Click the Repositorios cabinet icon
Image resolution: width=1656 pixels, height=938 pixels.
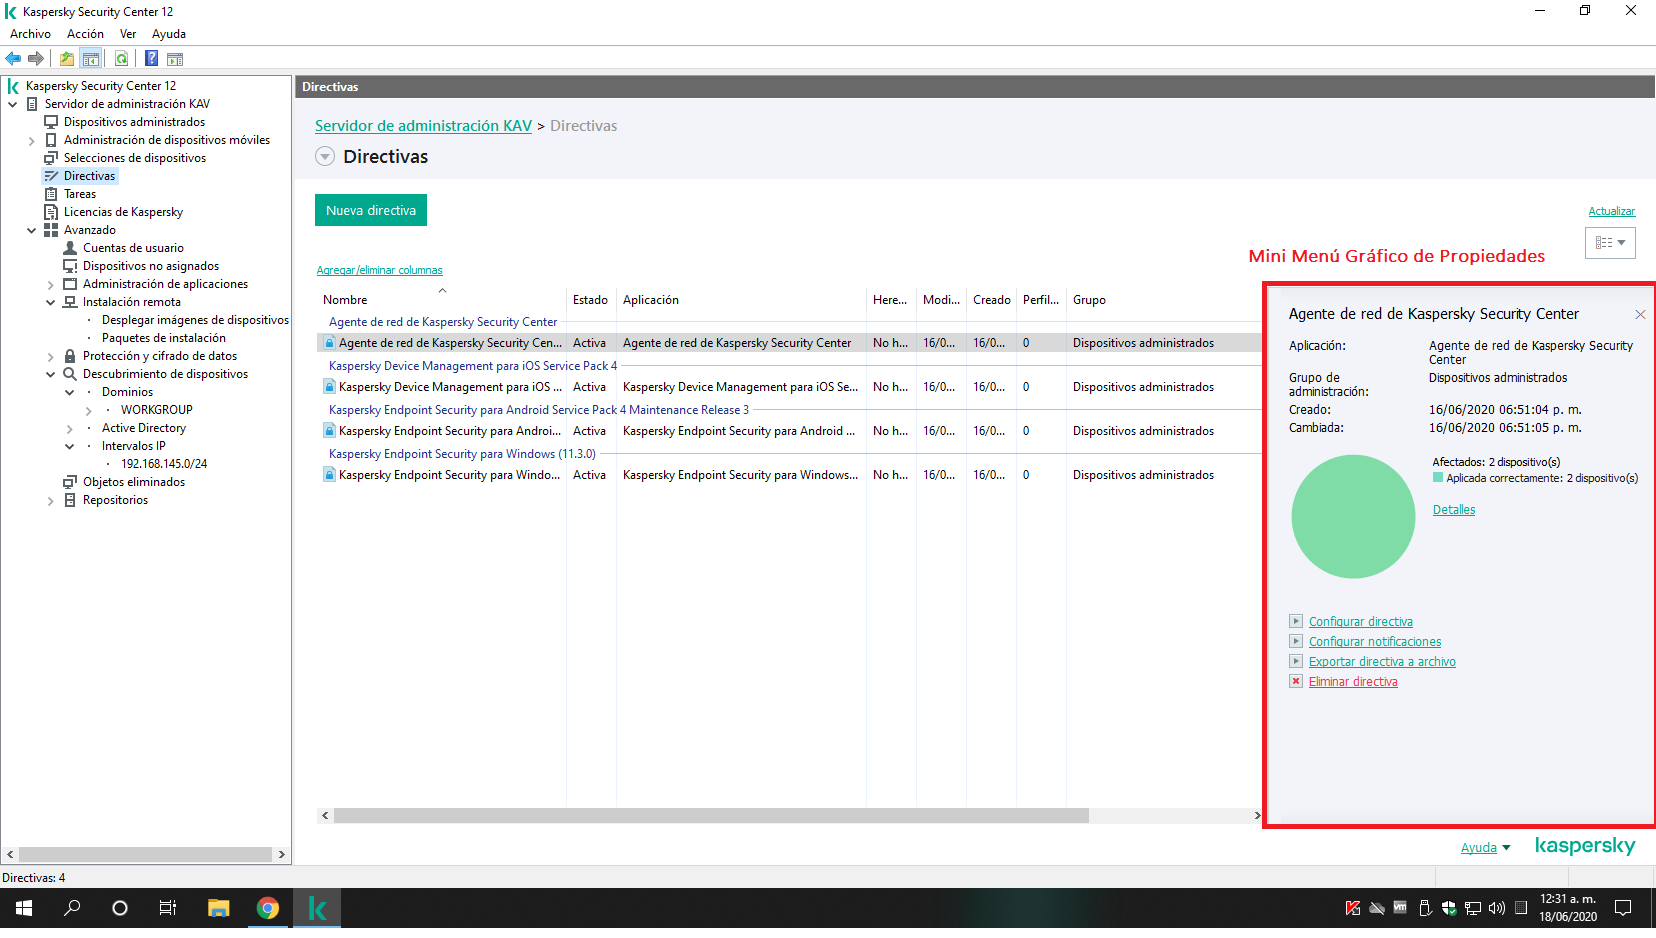point(70,500)
